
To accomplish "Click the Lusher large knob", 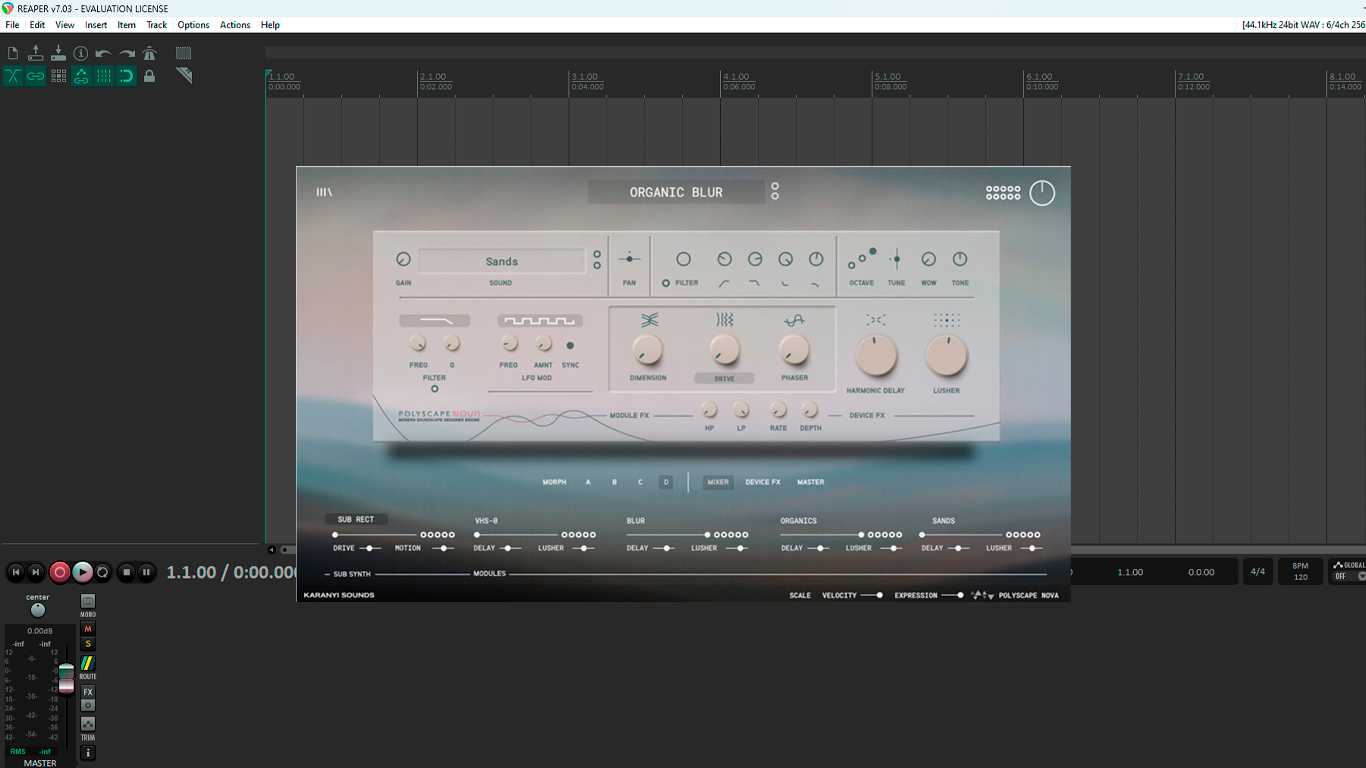I will pyautogui.click(x=946, y=356).
